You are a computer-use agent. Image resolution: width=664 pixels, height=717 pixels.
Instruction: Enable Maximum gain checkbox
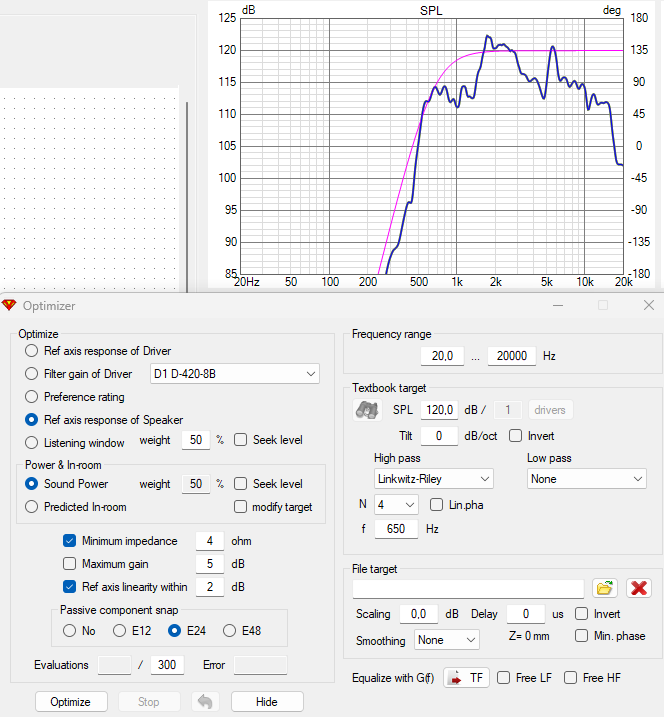coord(70,563)
